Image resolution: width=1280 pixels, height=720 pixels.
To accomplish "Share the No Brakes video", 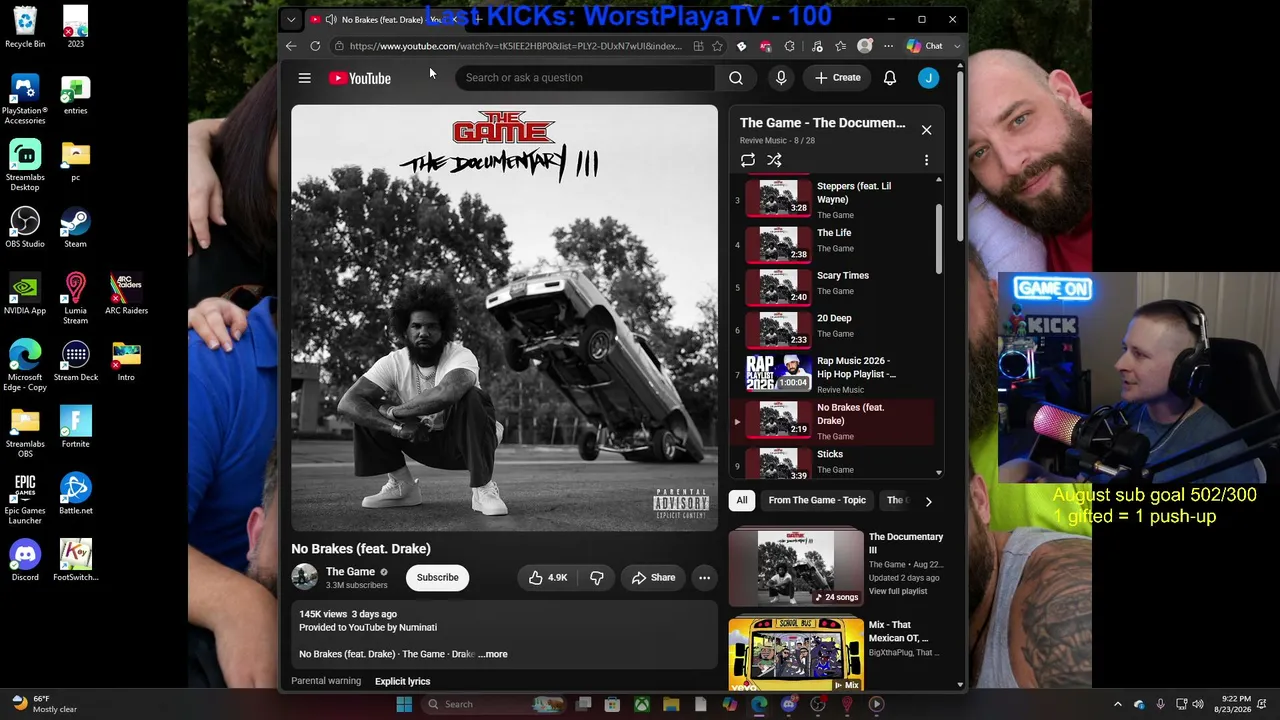I will [x=653, y=577].
